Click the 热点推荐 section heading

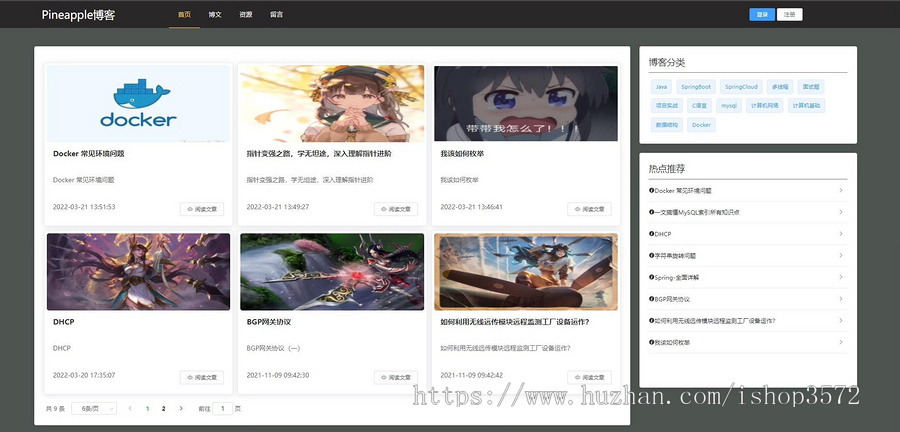click(667, 169)
